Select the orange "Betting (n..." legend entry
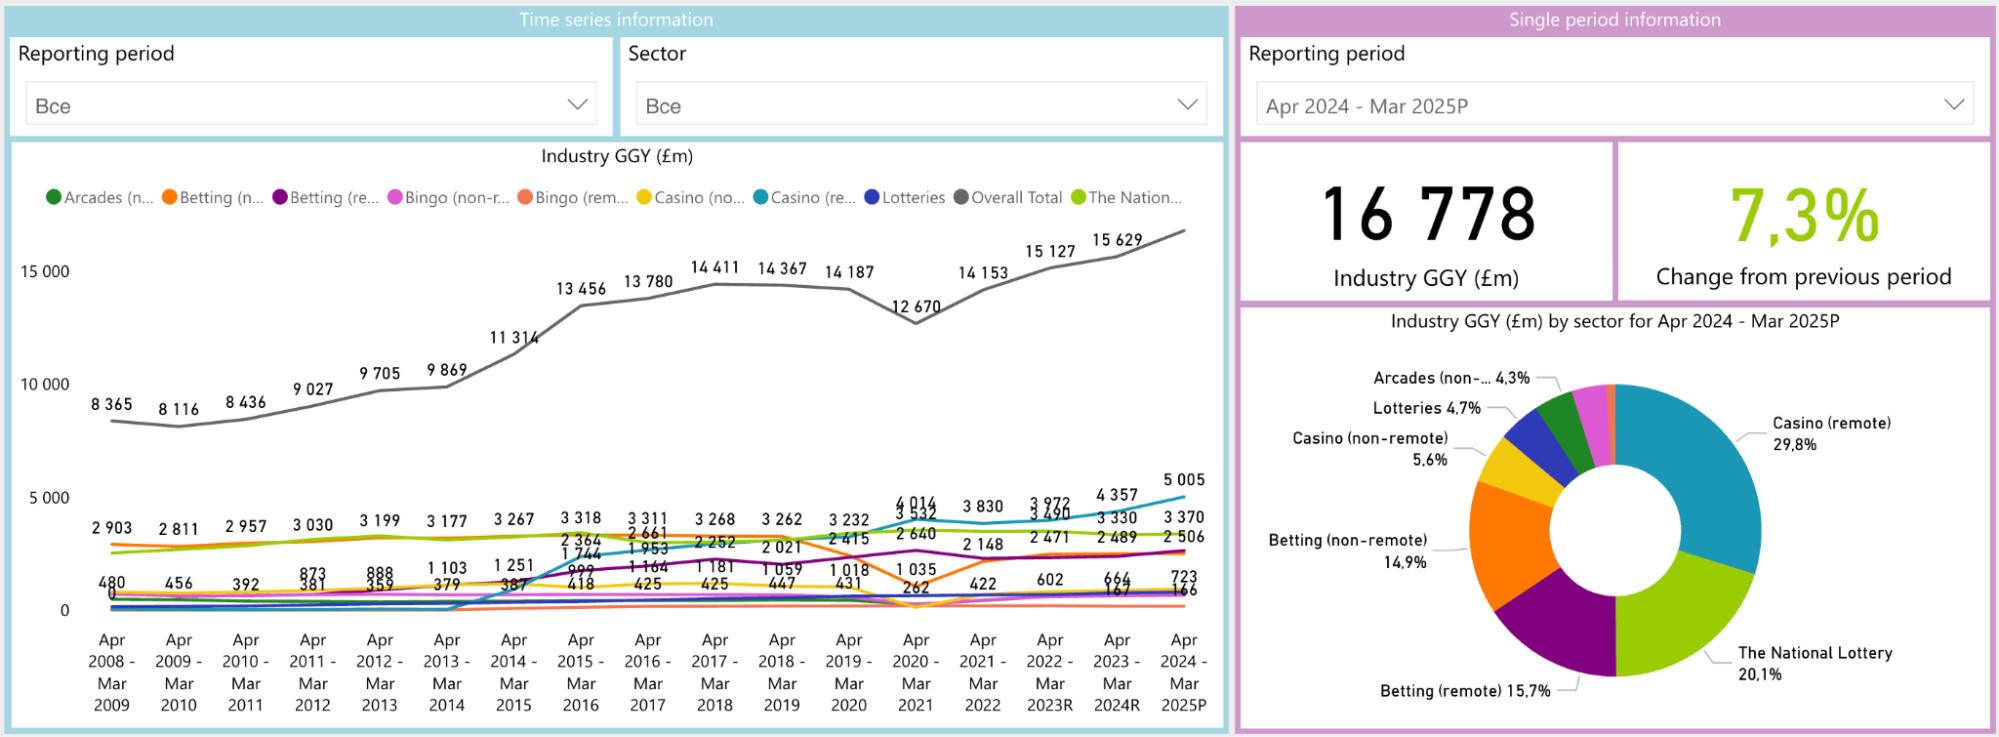 pyautogui.click(x=213, y=197)
